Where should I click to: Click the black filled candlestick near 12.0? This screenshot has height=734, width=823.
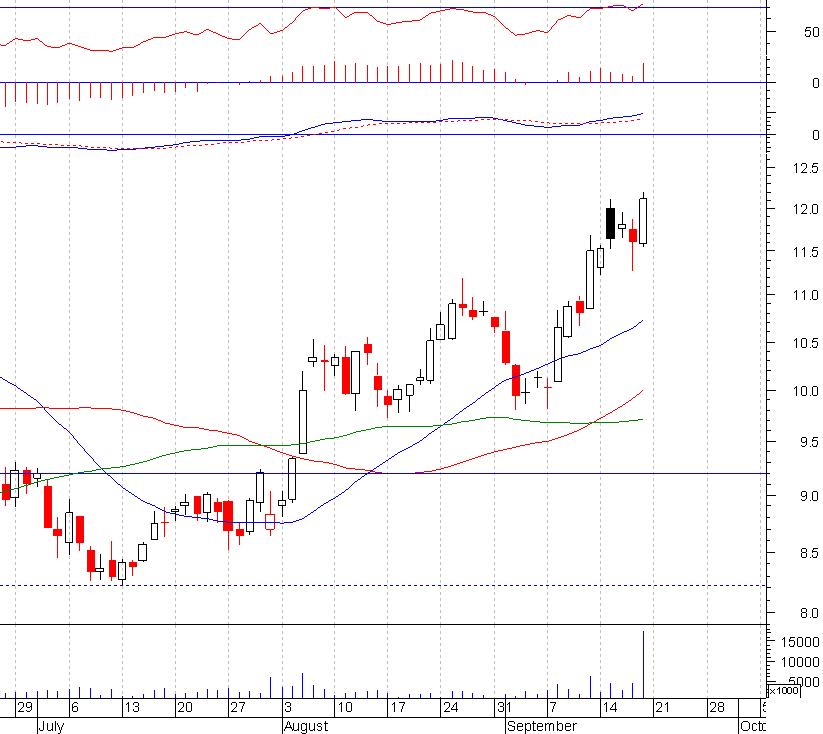click(610, 223)
